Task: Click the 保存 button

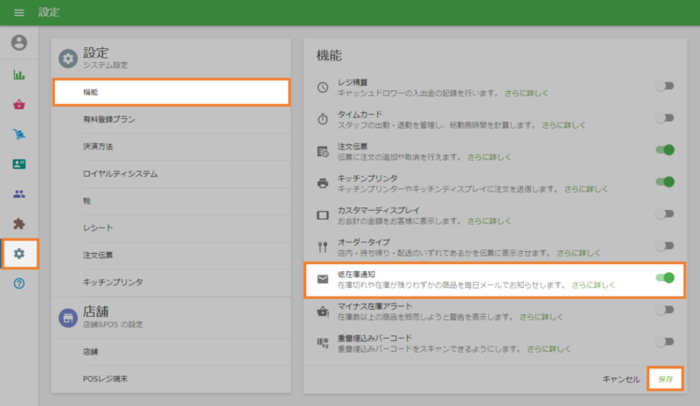Action: click(666, 378)
